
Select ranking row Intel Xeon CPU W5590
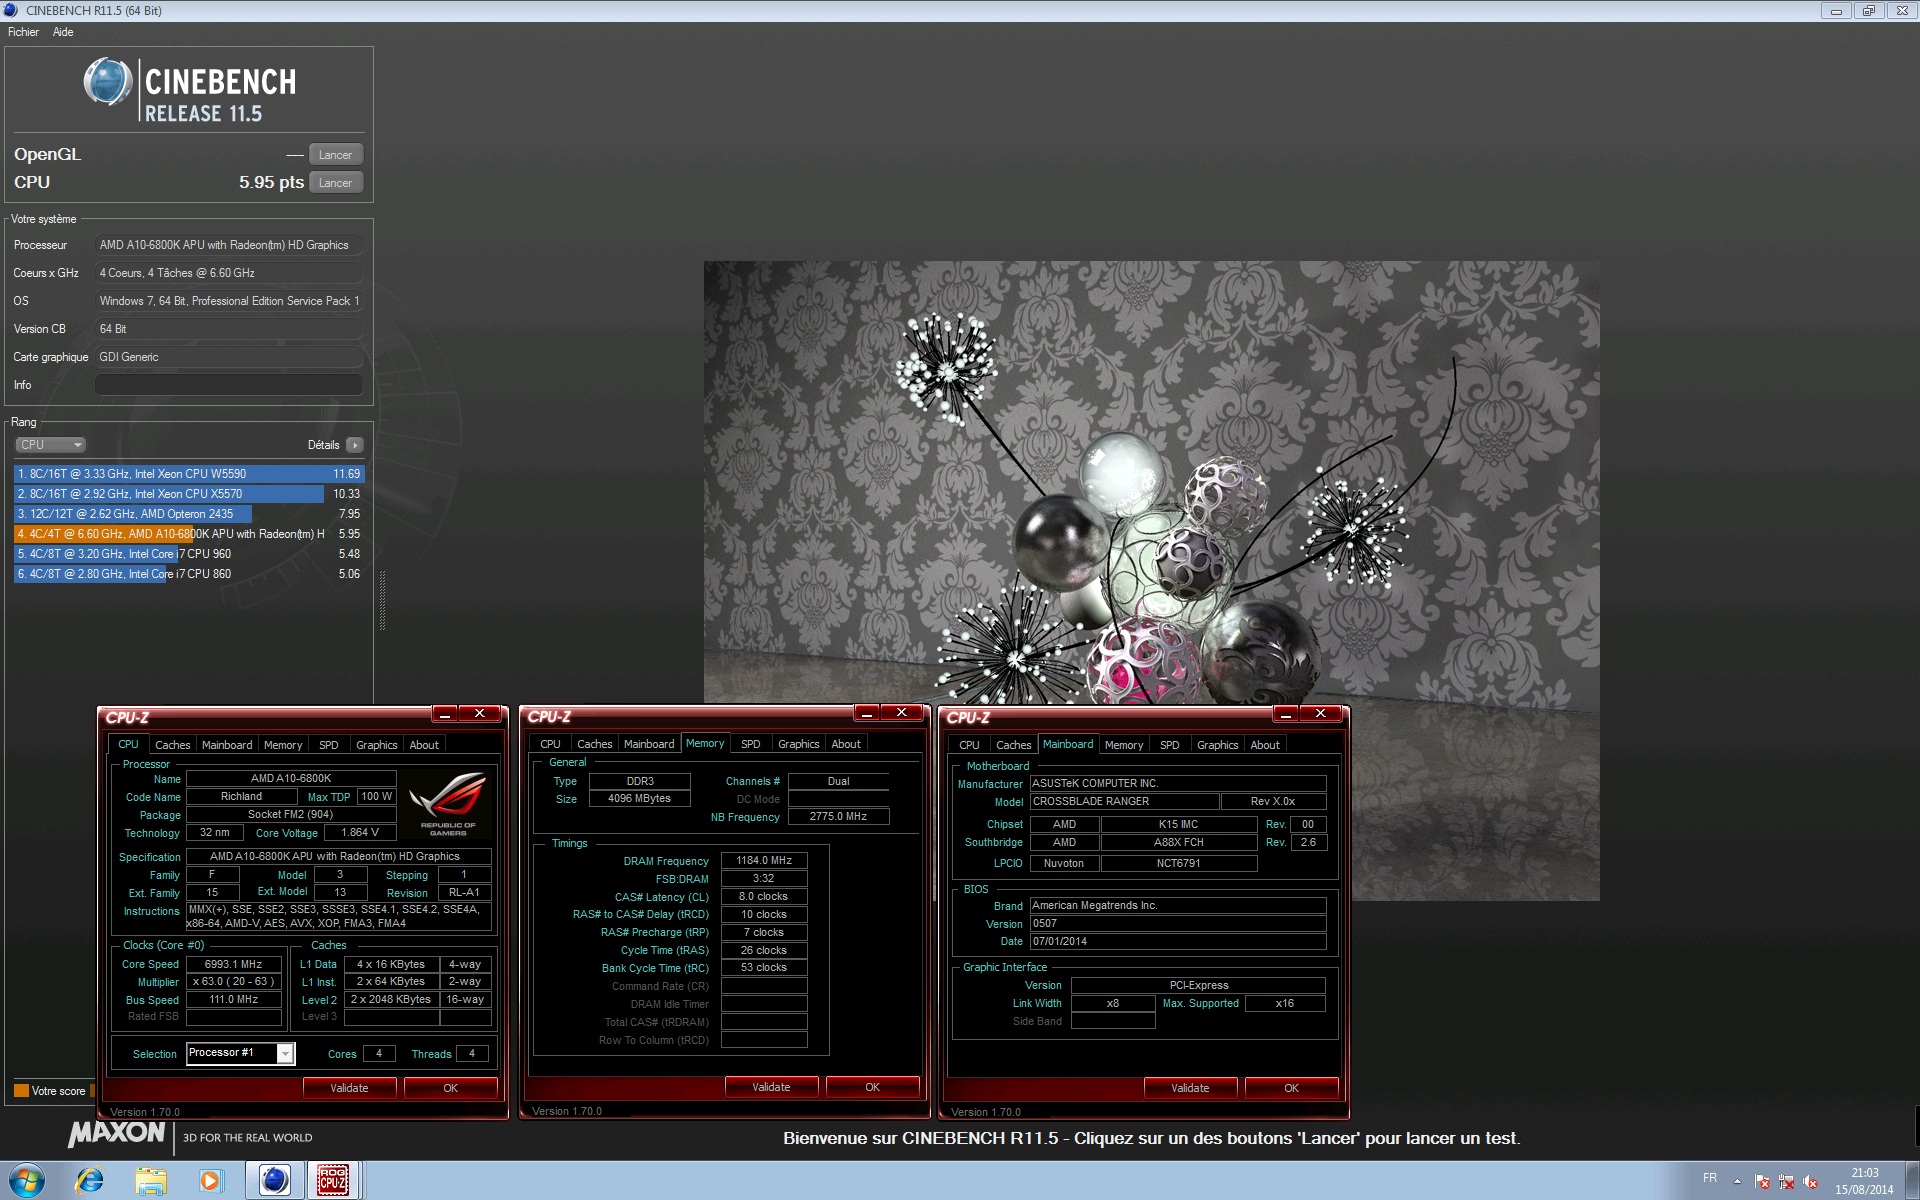click(x=189, y=474)
